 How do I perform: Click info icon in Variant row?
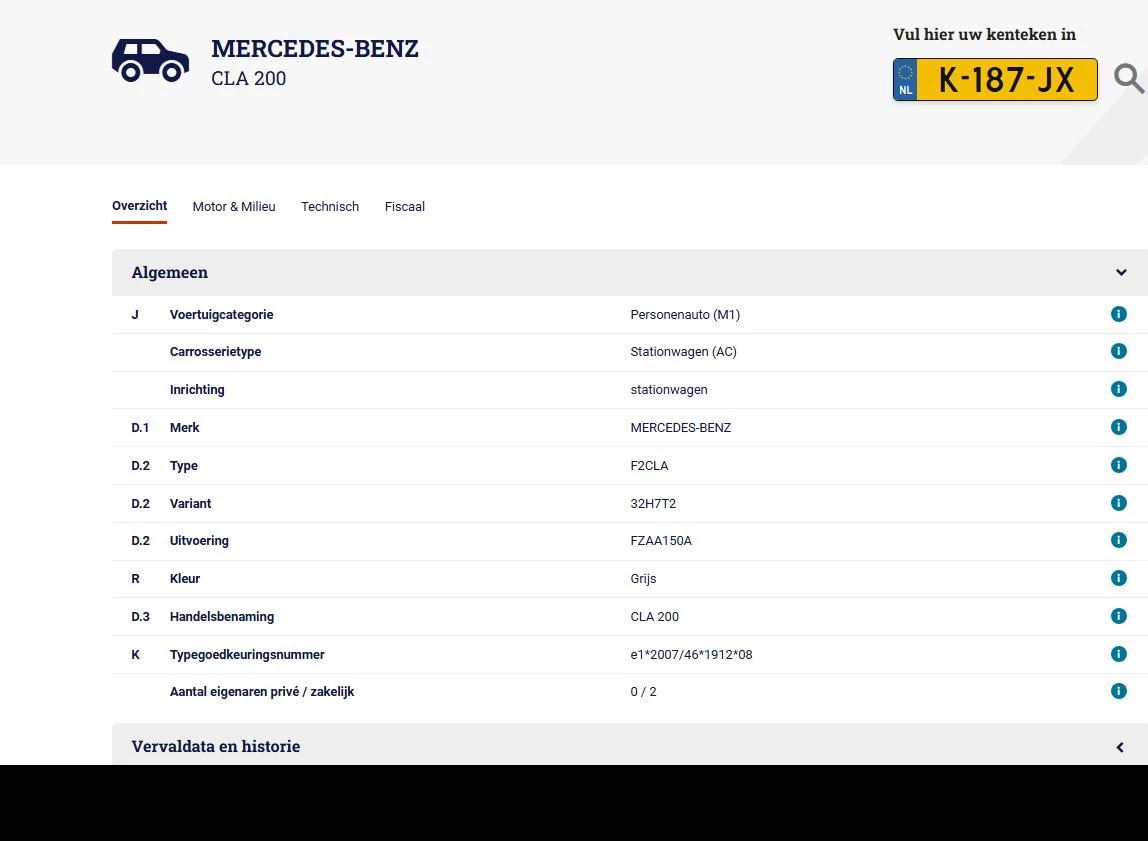pyautogui.click(x=1118, y=503)
